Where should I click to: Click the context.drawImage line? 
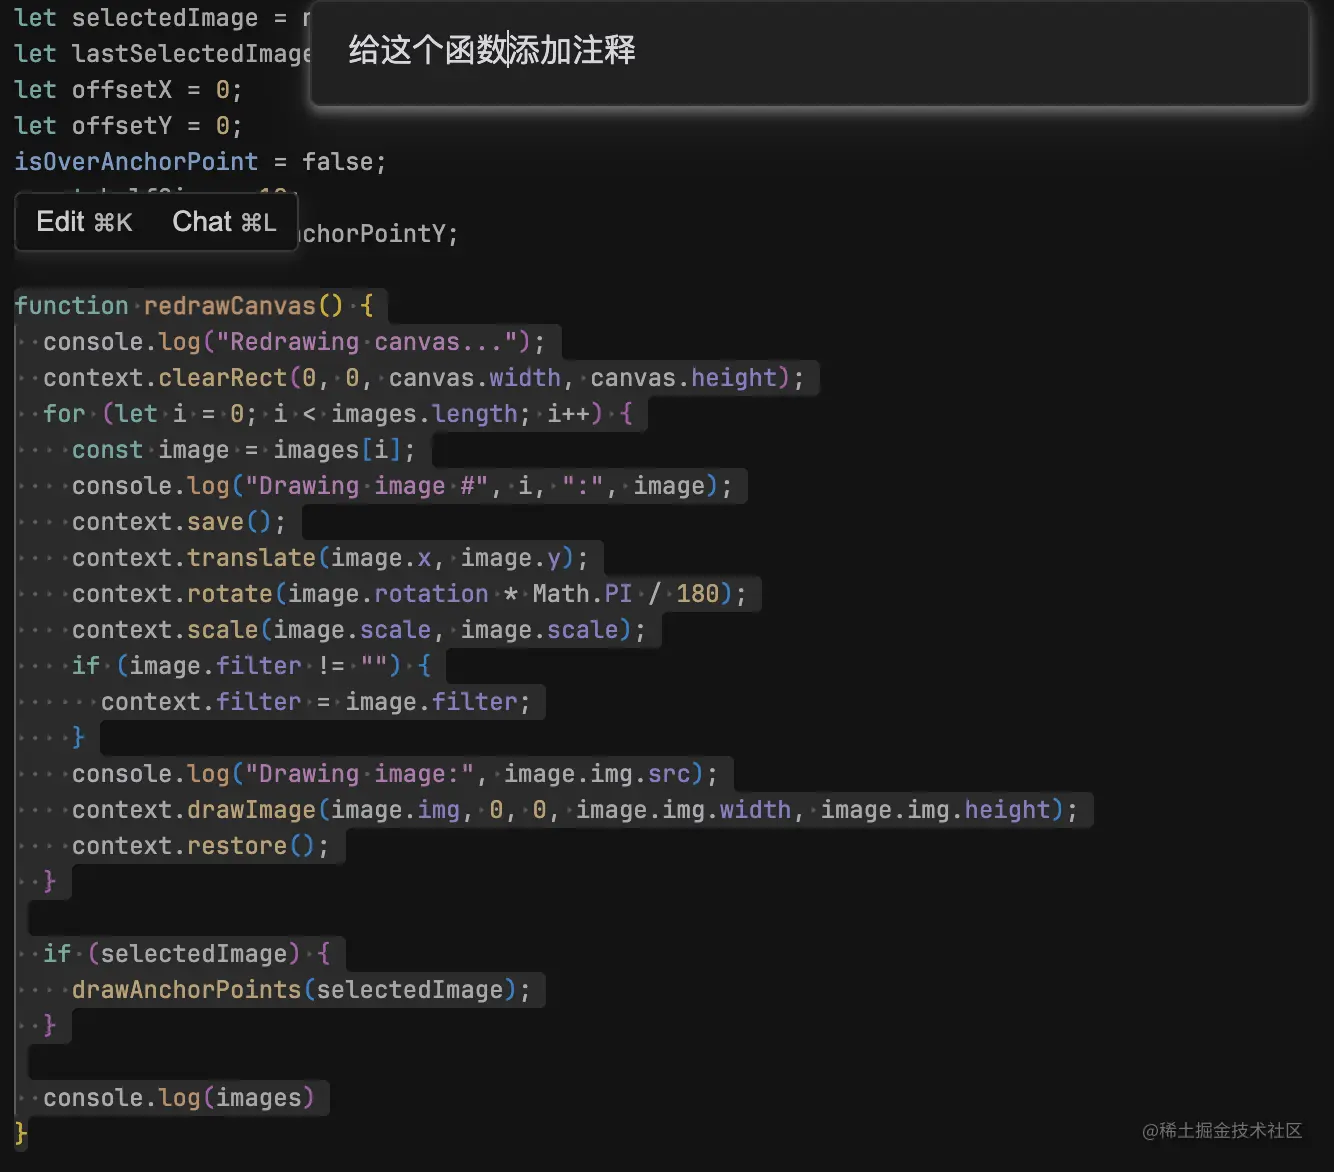(575, 810)
